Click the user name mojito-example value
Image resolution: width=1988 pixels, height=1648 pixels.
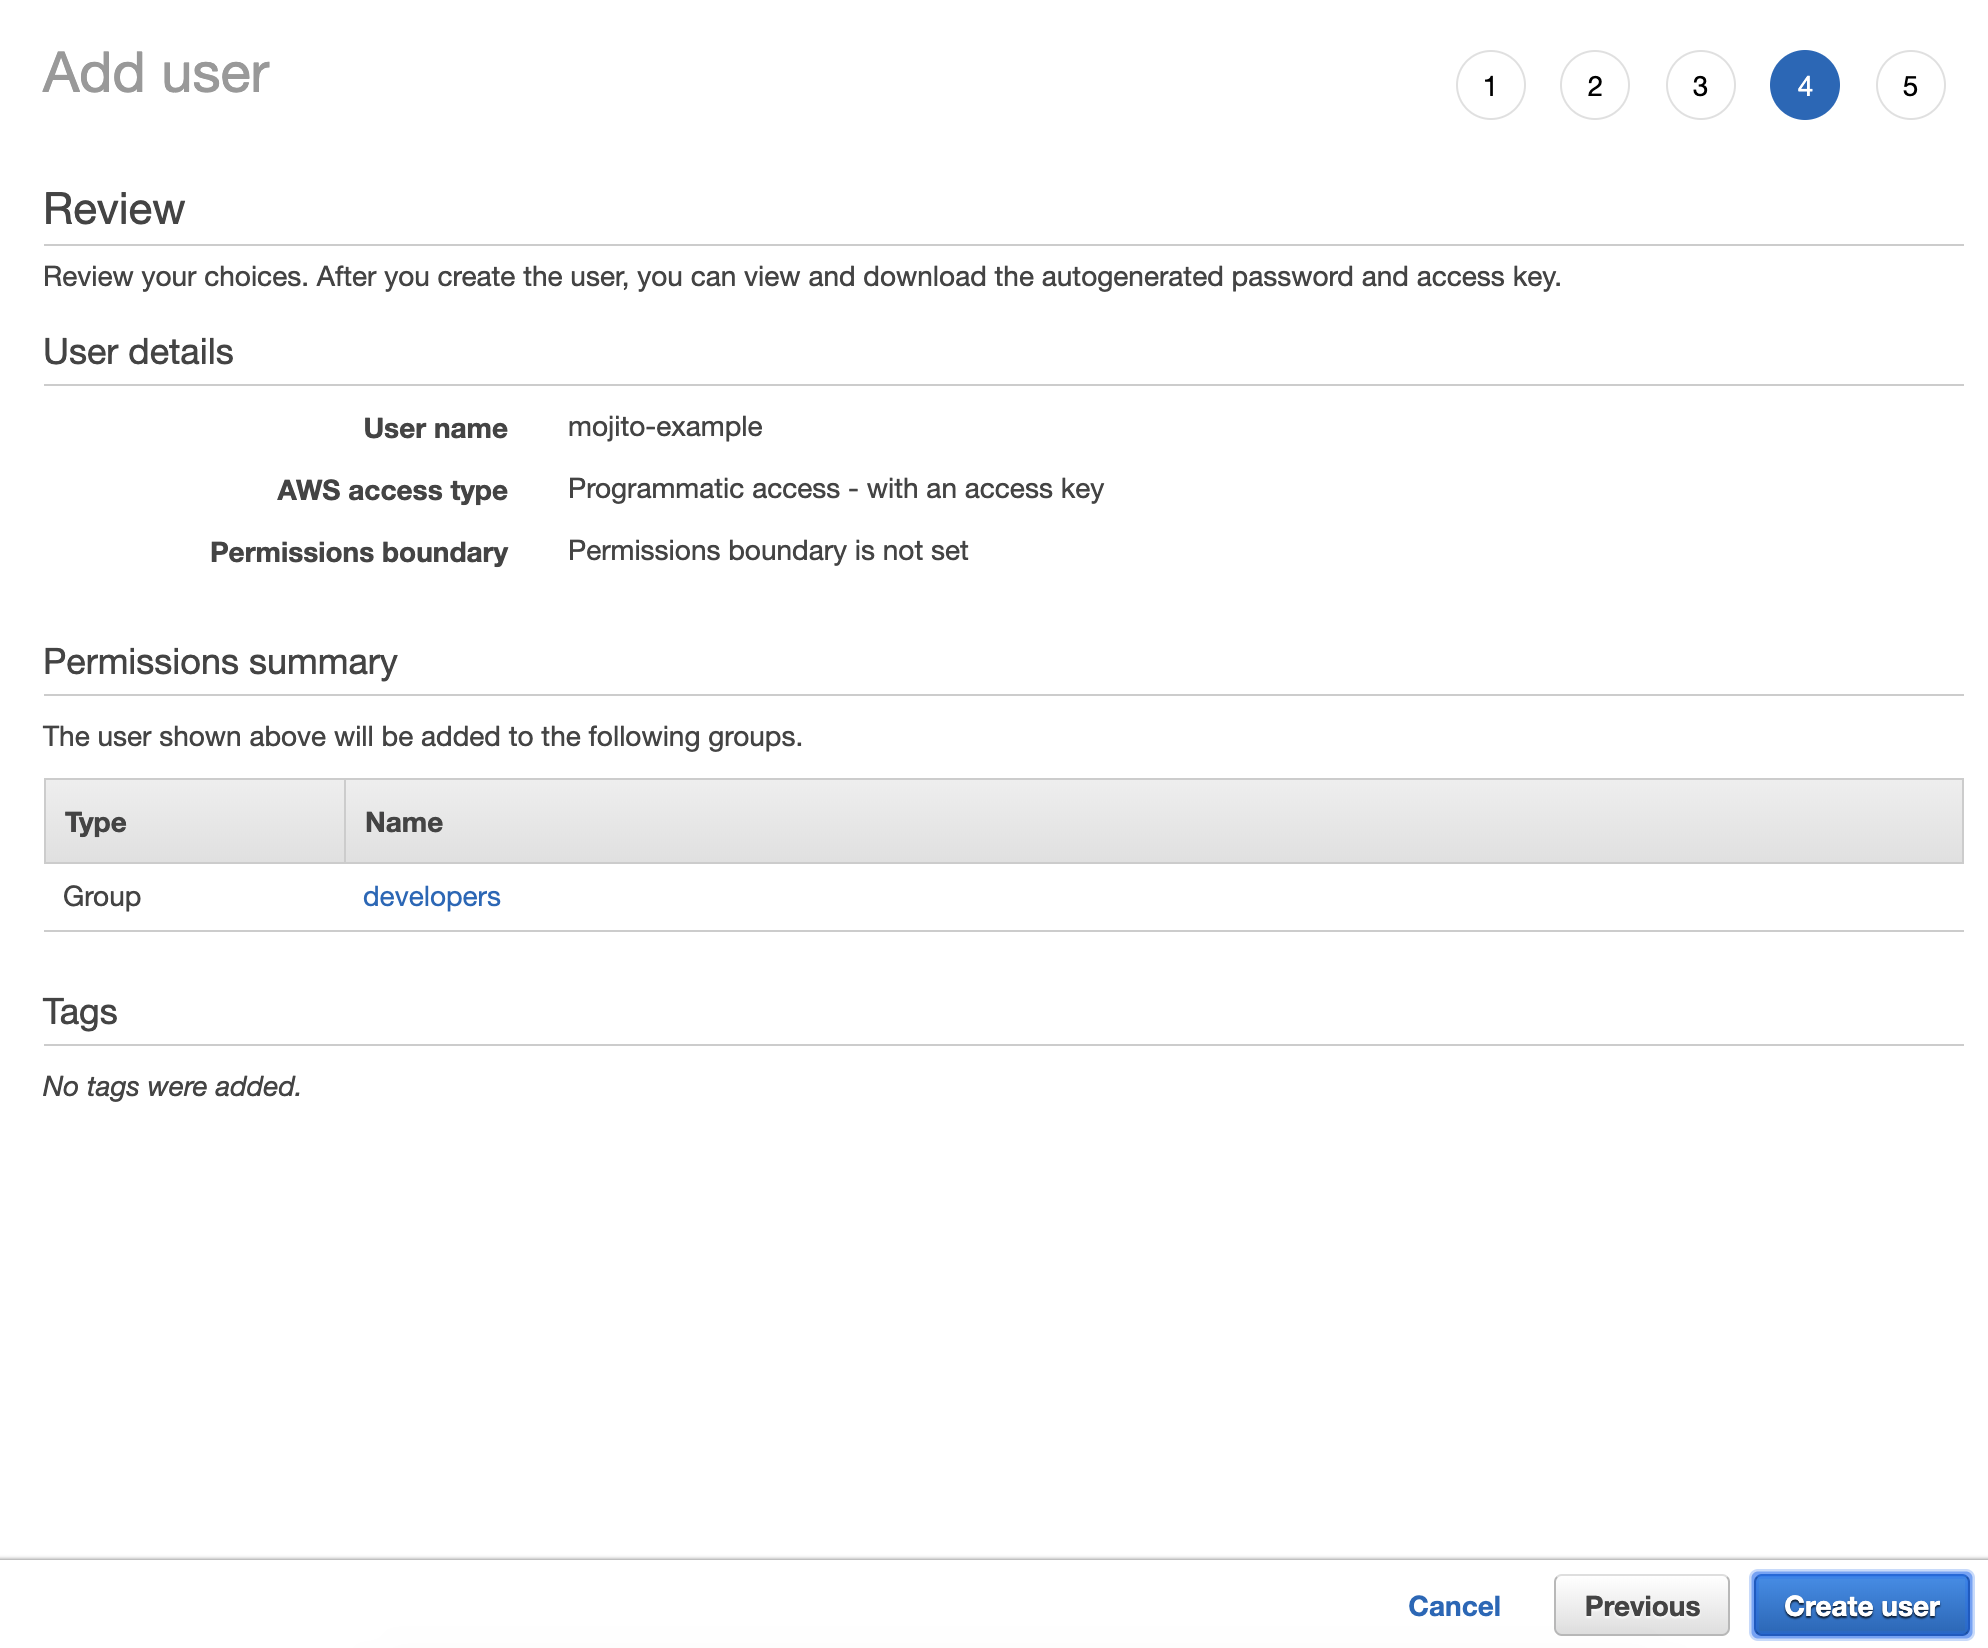point(663,426)
